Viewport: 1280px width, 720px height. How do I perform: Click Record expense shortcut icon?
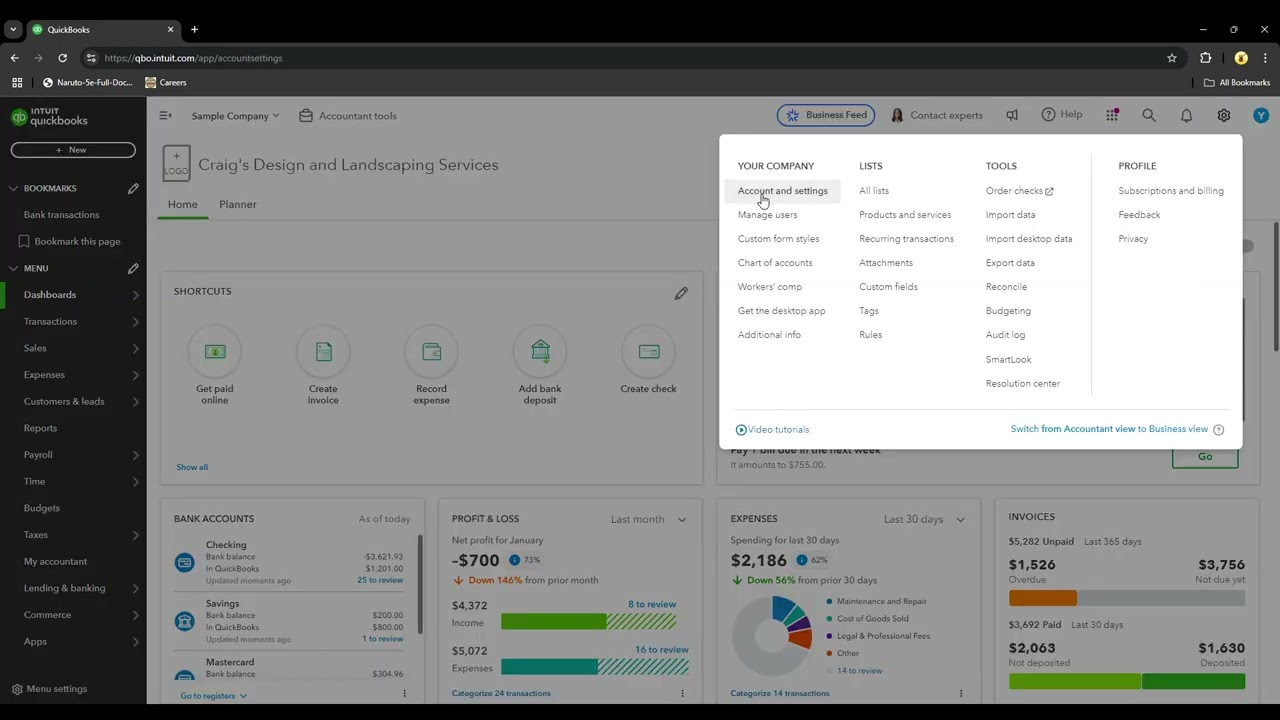pos(431,352)
